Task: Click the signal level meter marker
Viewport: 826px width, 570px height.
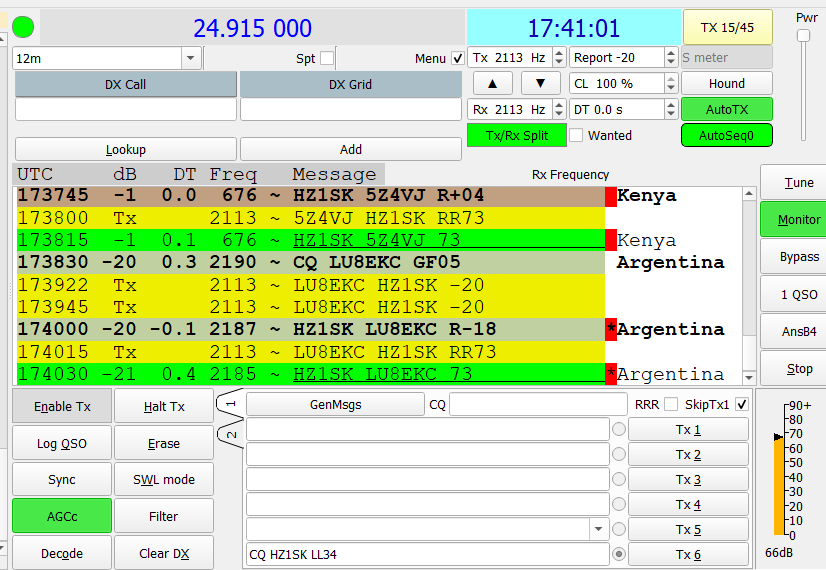Action: [x=778, y=437]
